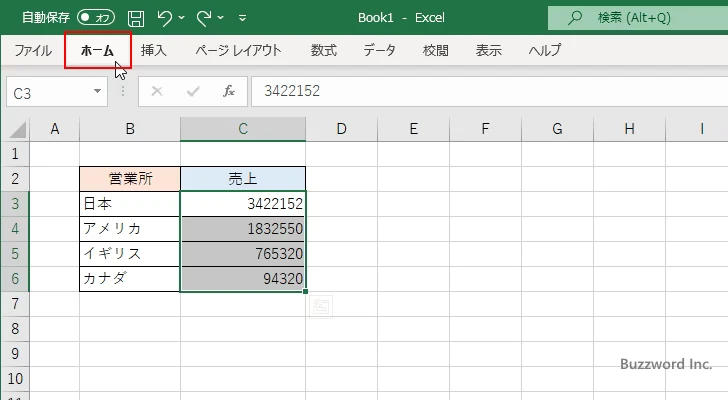Open the ヘルプ tab
Viewport: 728px width, 400px height.
(x=545, y=50)
